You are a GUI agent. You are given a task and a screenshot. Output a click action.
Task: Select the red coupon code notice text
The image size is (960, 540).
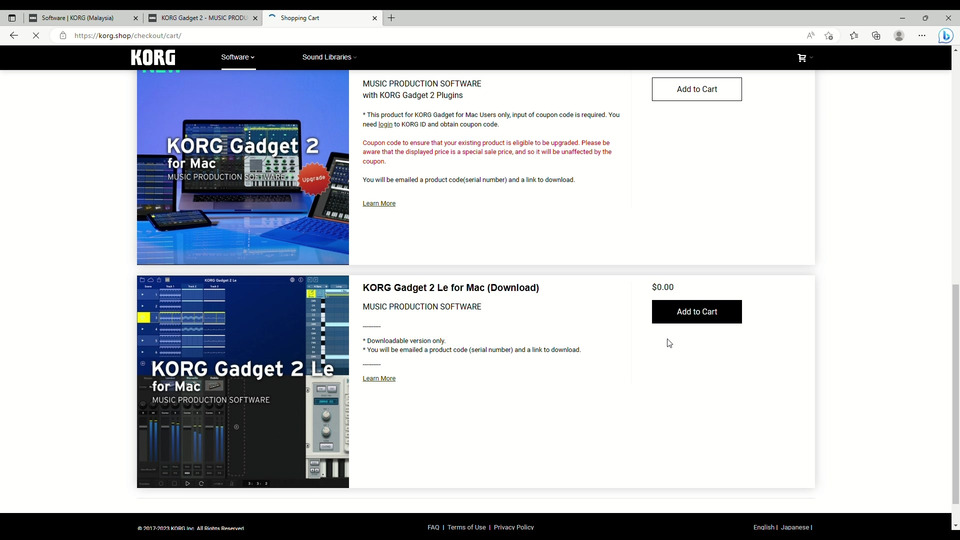487,152
